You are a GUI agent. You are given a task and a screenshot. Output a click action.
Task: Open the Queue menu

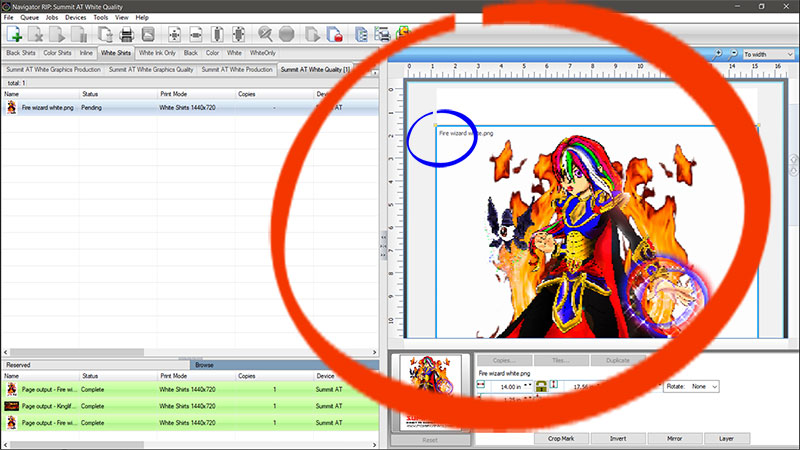29,17
